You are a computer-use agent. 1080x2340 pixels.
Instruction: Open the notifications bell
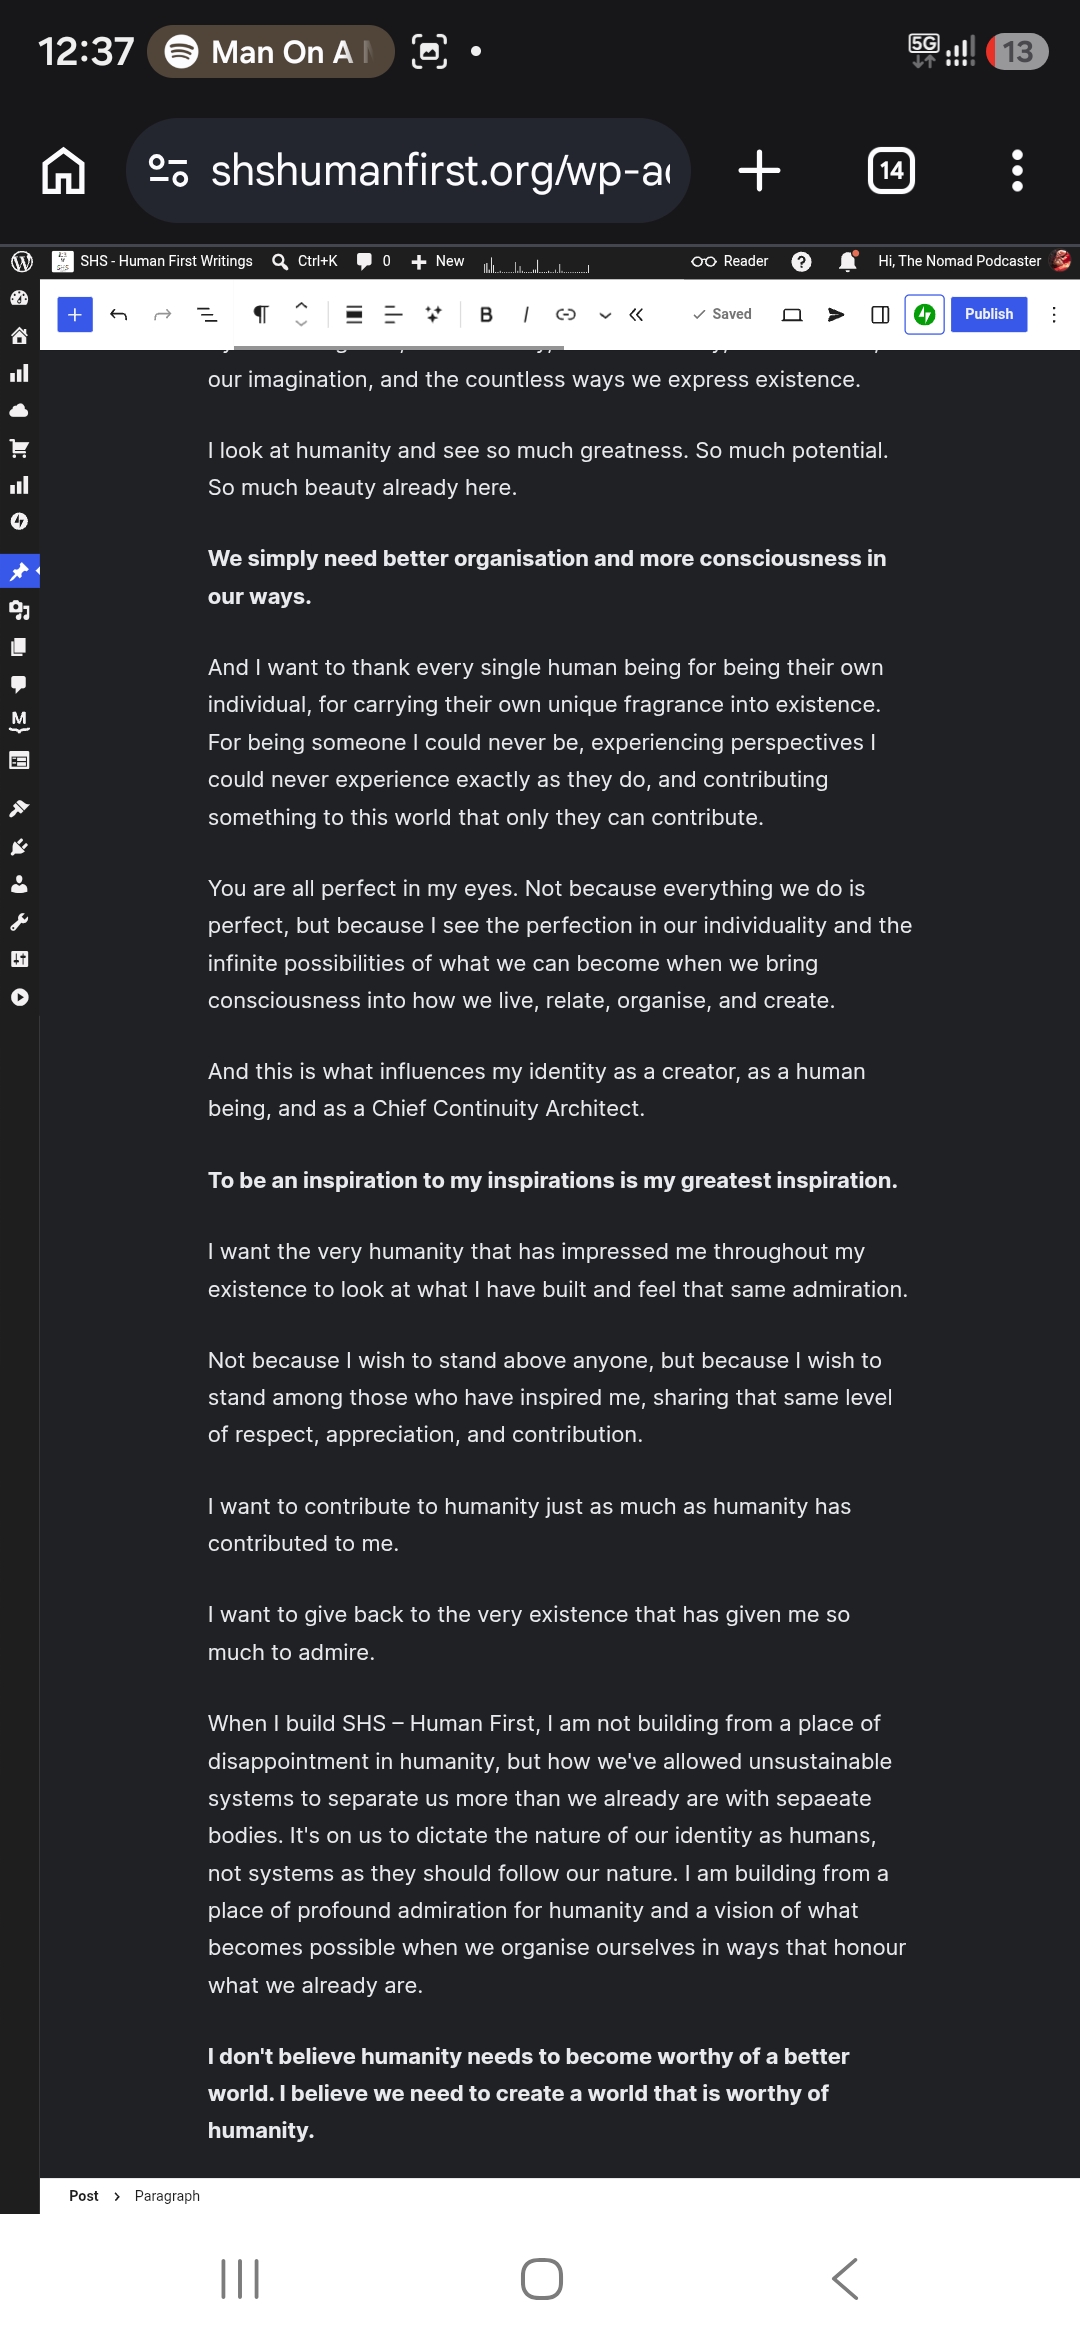[x=848, y=261]
